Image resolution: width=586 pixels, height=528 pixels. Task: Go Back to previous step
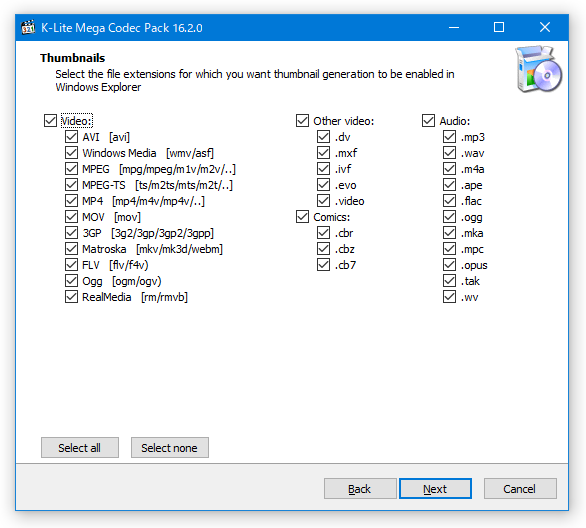click(360, 488)
